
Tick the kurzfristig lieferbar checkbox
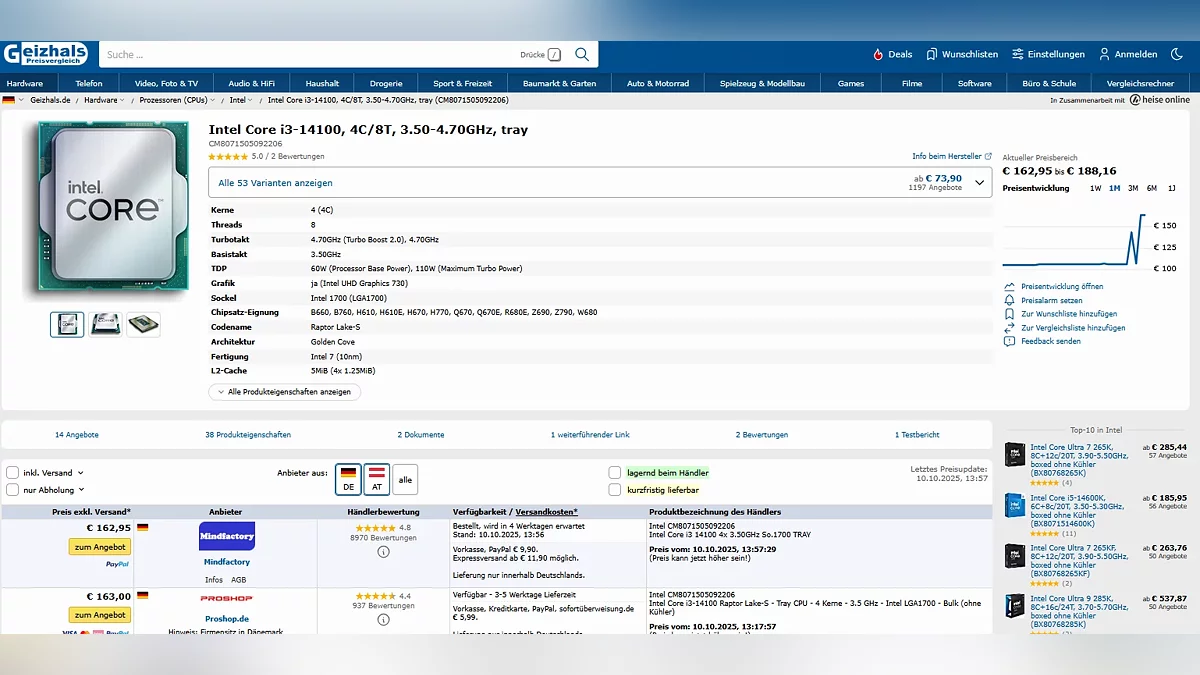click(x=615, y=490)
